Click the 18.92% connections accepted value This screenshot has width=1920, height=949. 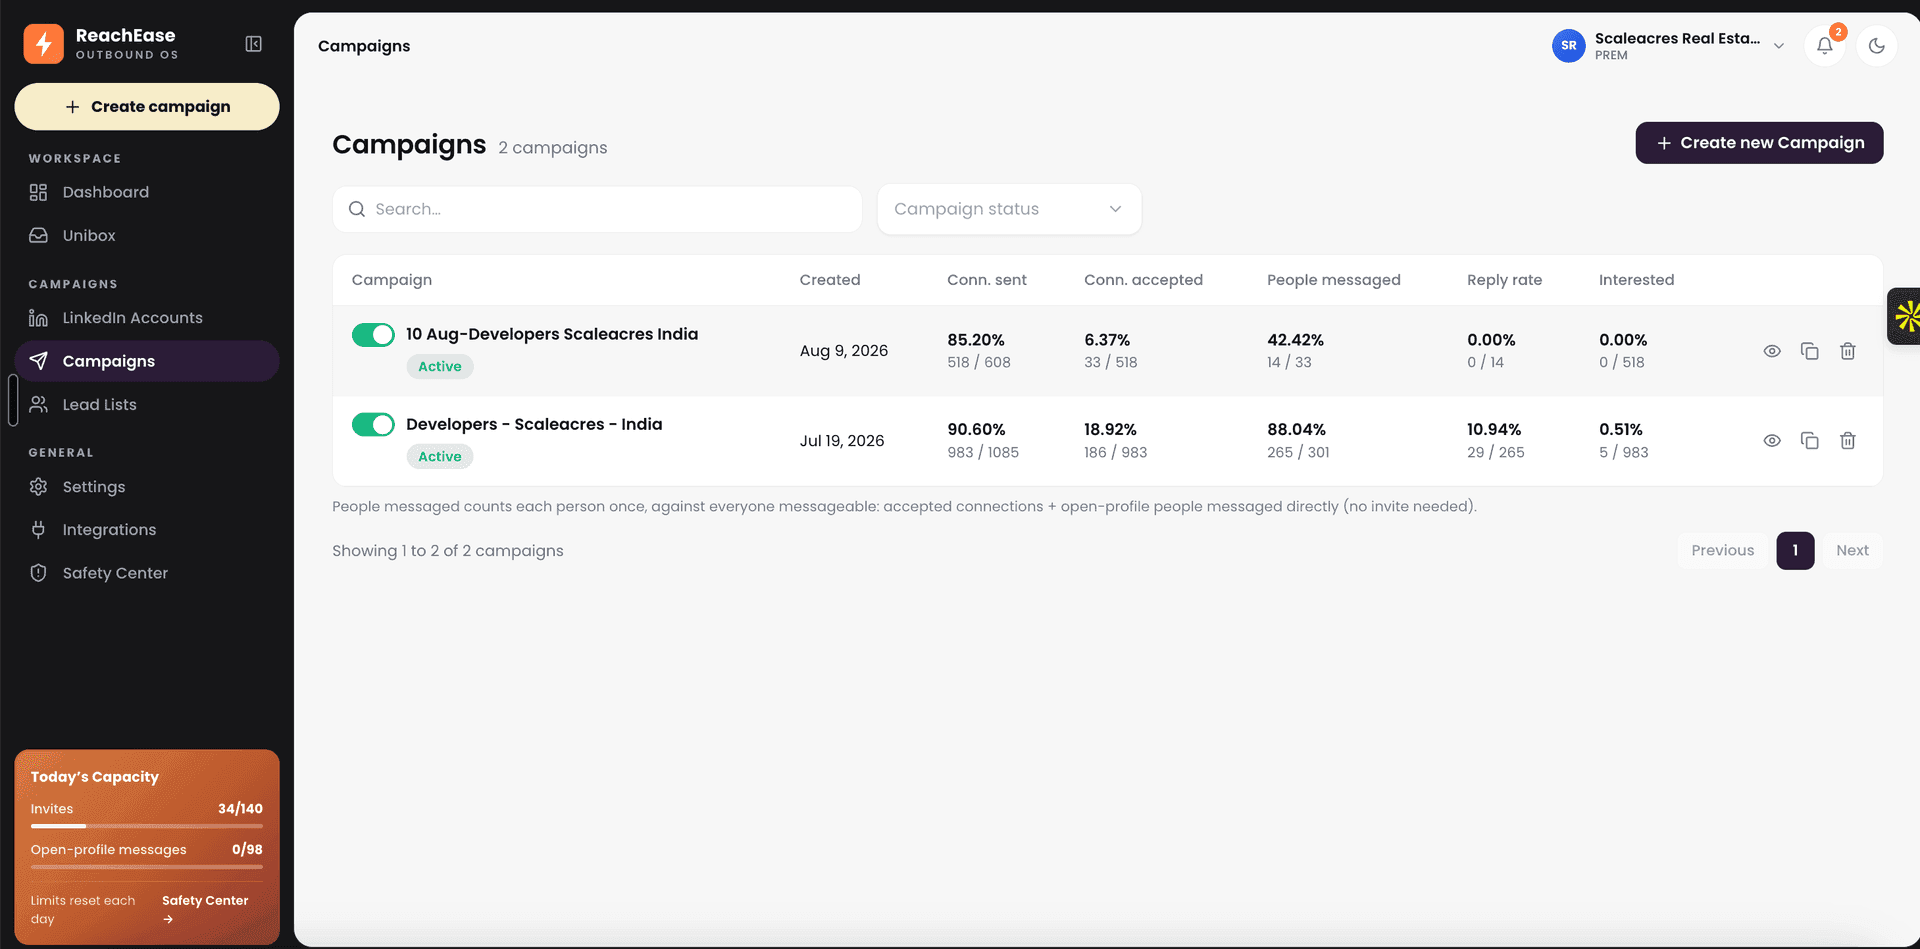click(x=1110, y=429)
